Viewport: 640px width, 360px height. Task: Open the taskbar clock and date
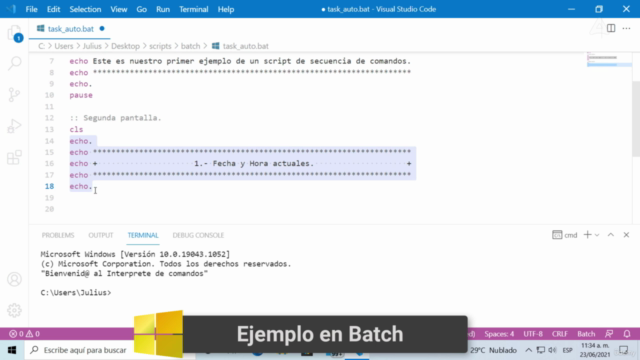click(594, 350)
